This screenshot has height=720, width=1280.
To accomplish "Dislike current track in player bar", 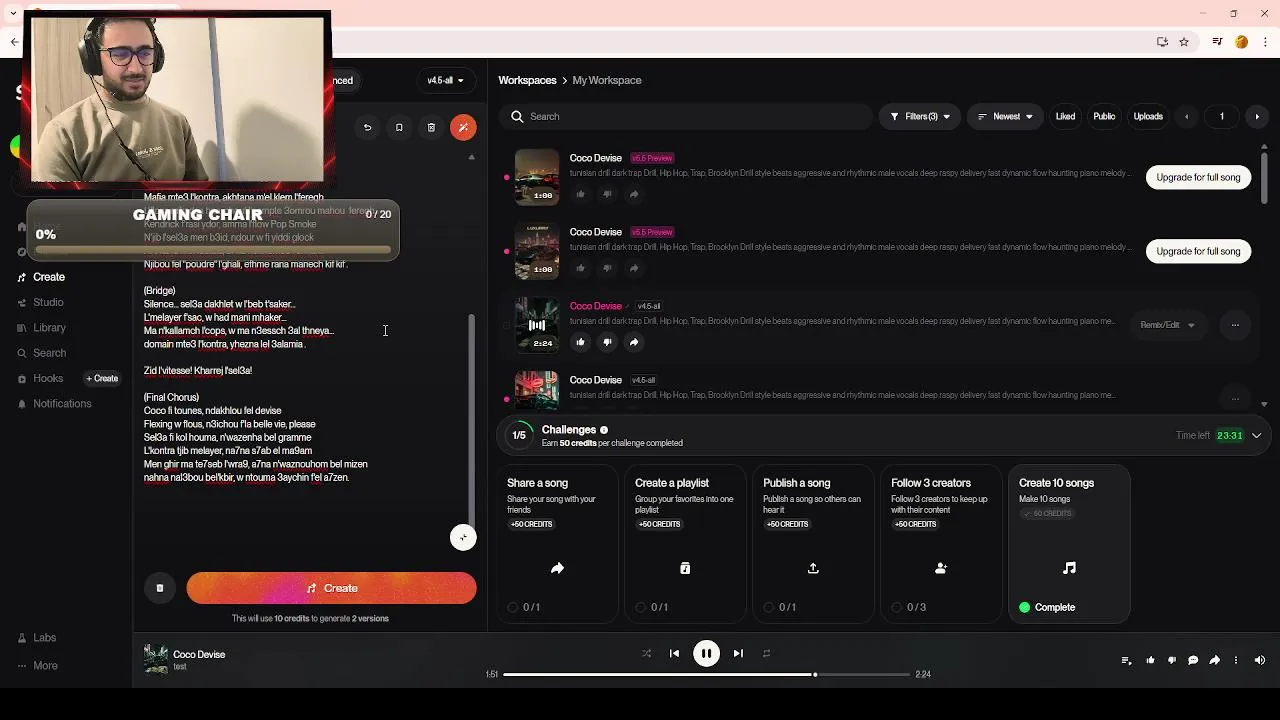I will click(1172, 660).
